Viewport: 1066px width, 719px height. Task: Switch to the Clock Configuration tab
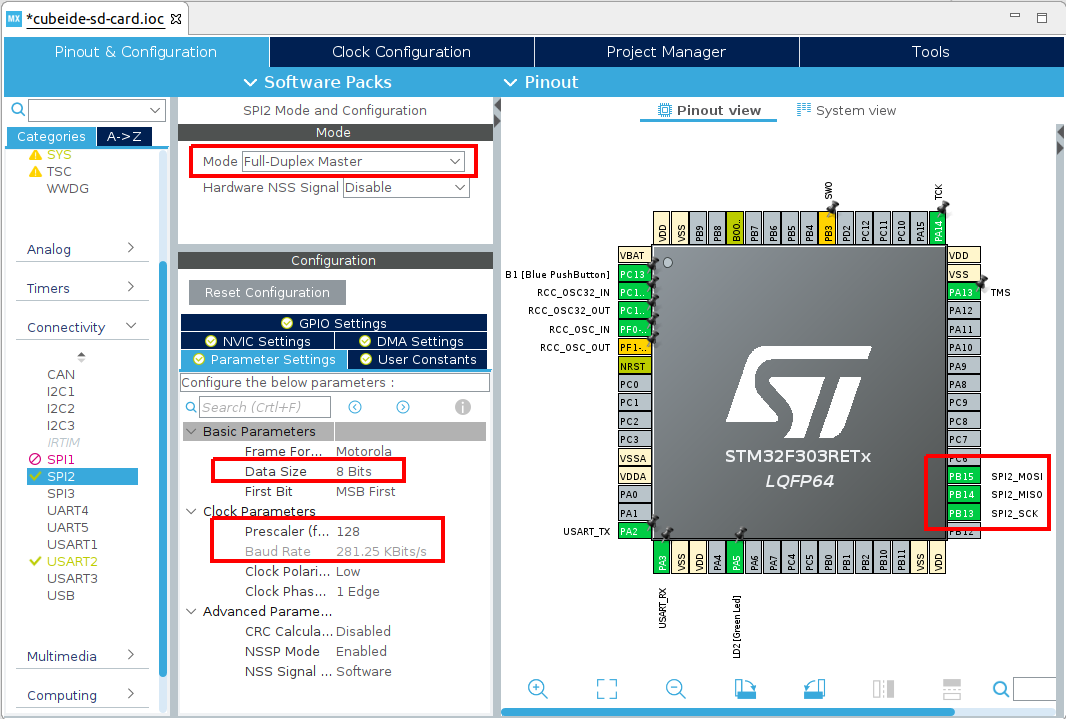400,51
